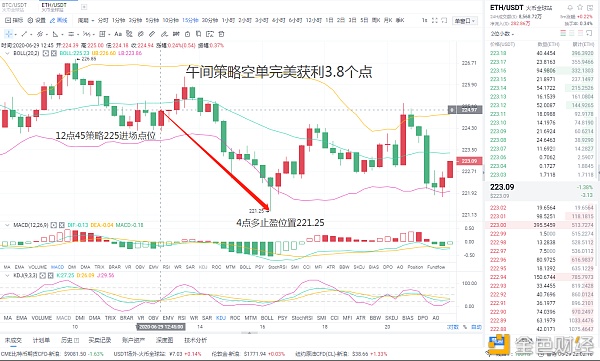Select the angle measurement drawing tool
The width and height of the screenshot is (600, 361).
(55, 34)
